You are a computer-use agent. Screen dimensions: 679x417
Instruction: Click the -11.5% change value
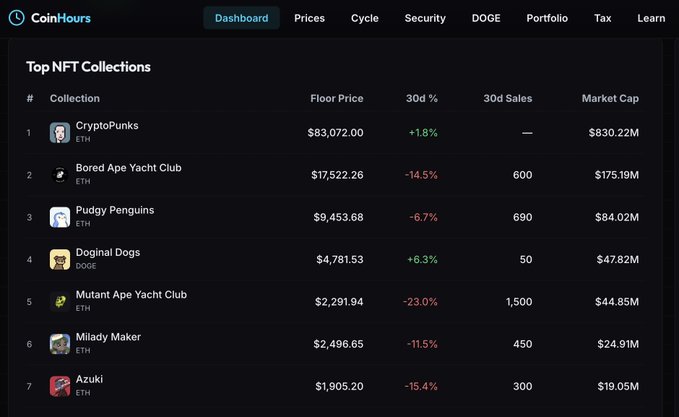coord(422,344)
